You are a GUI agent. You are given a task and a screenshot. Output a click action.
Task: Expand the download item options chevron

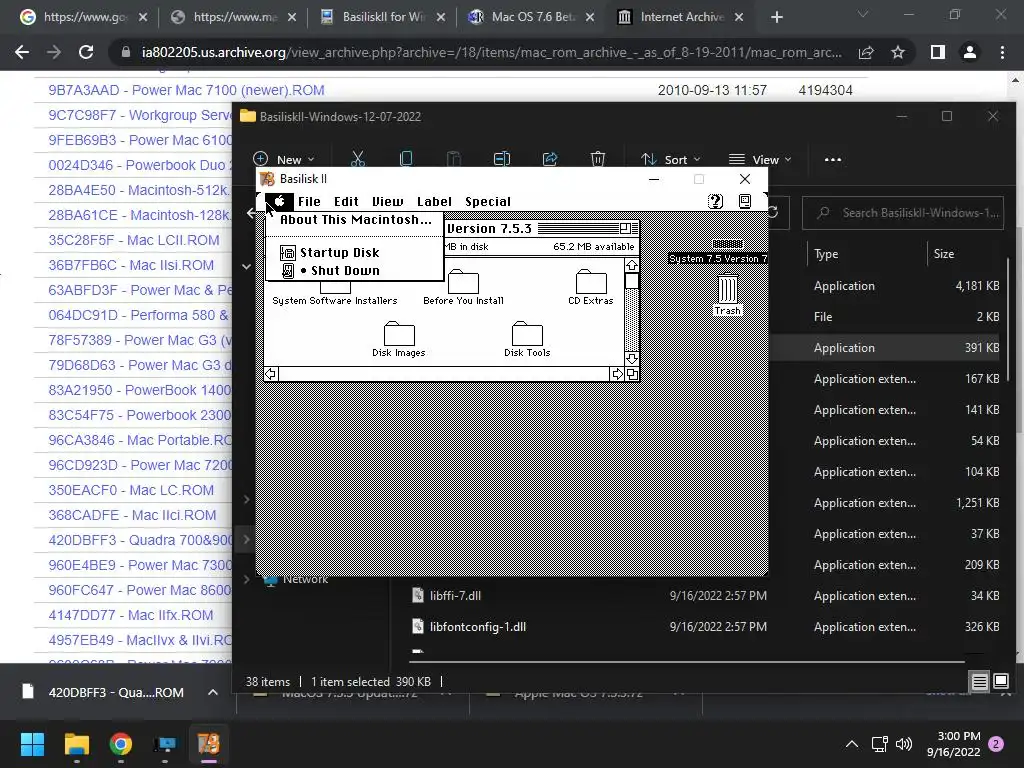point(213,692)
